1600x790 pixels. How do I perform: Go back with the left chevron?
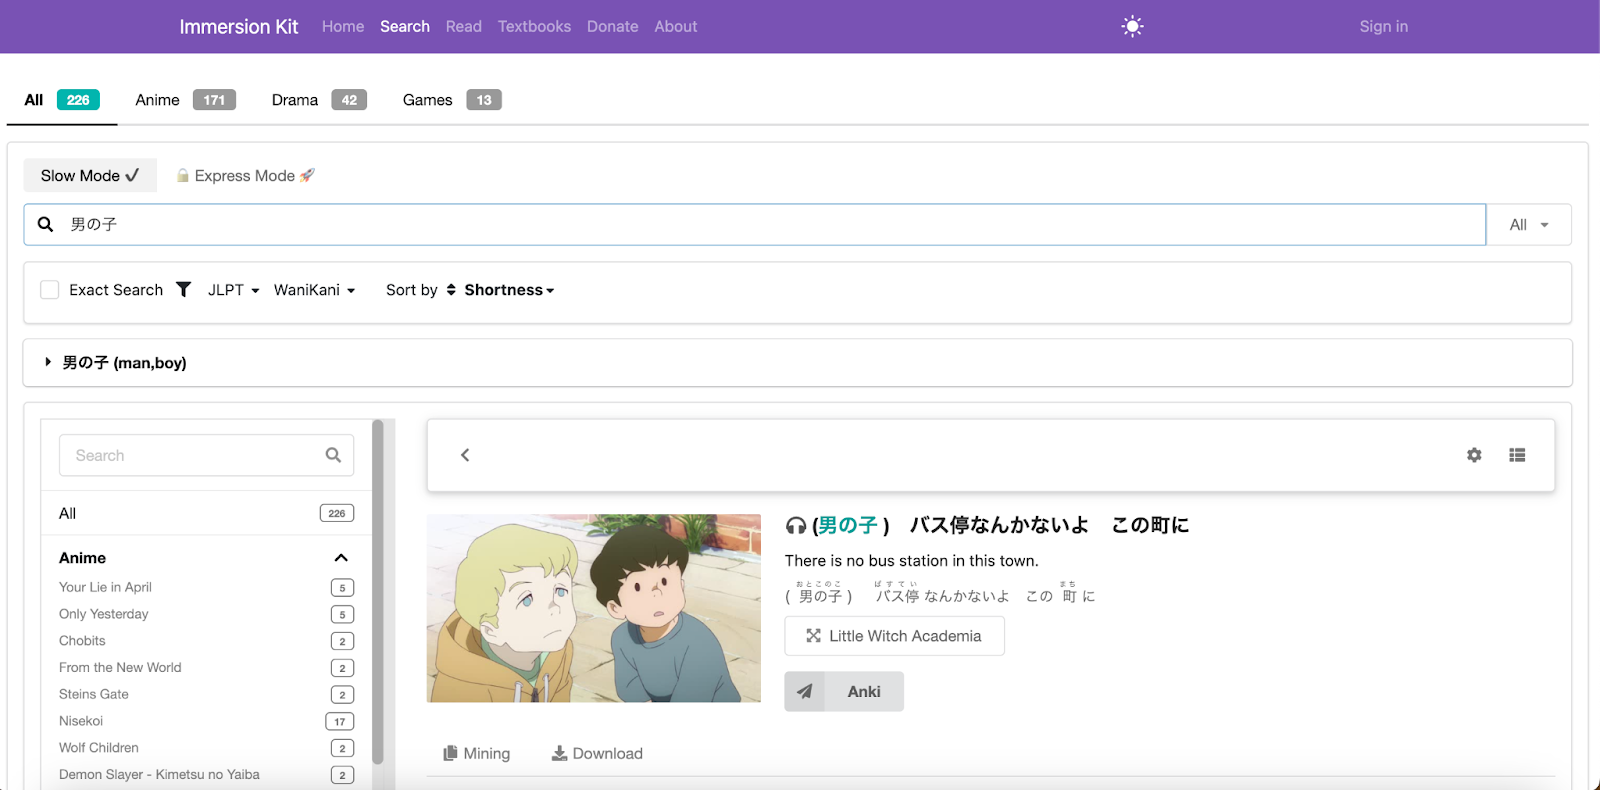pyautogui.click(x=465, y=455)
